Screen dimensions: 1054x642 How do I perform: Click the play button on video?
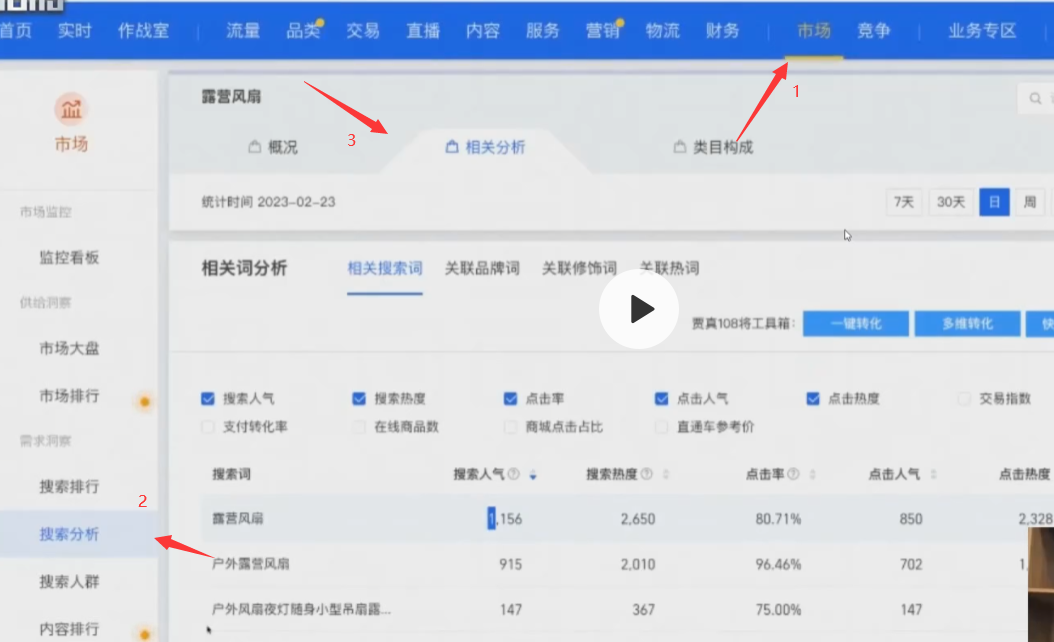tap(639, 309)
